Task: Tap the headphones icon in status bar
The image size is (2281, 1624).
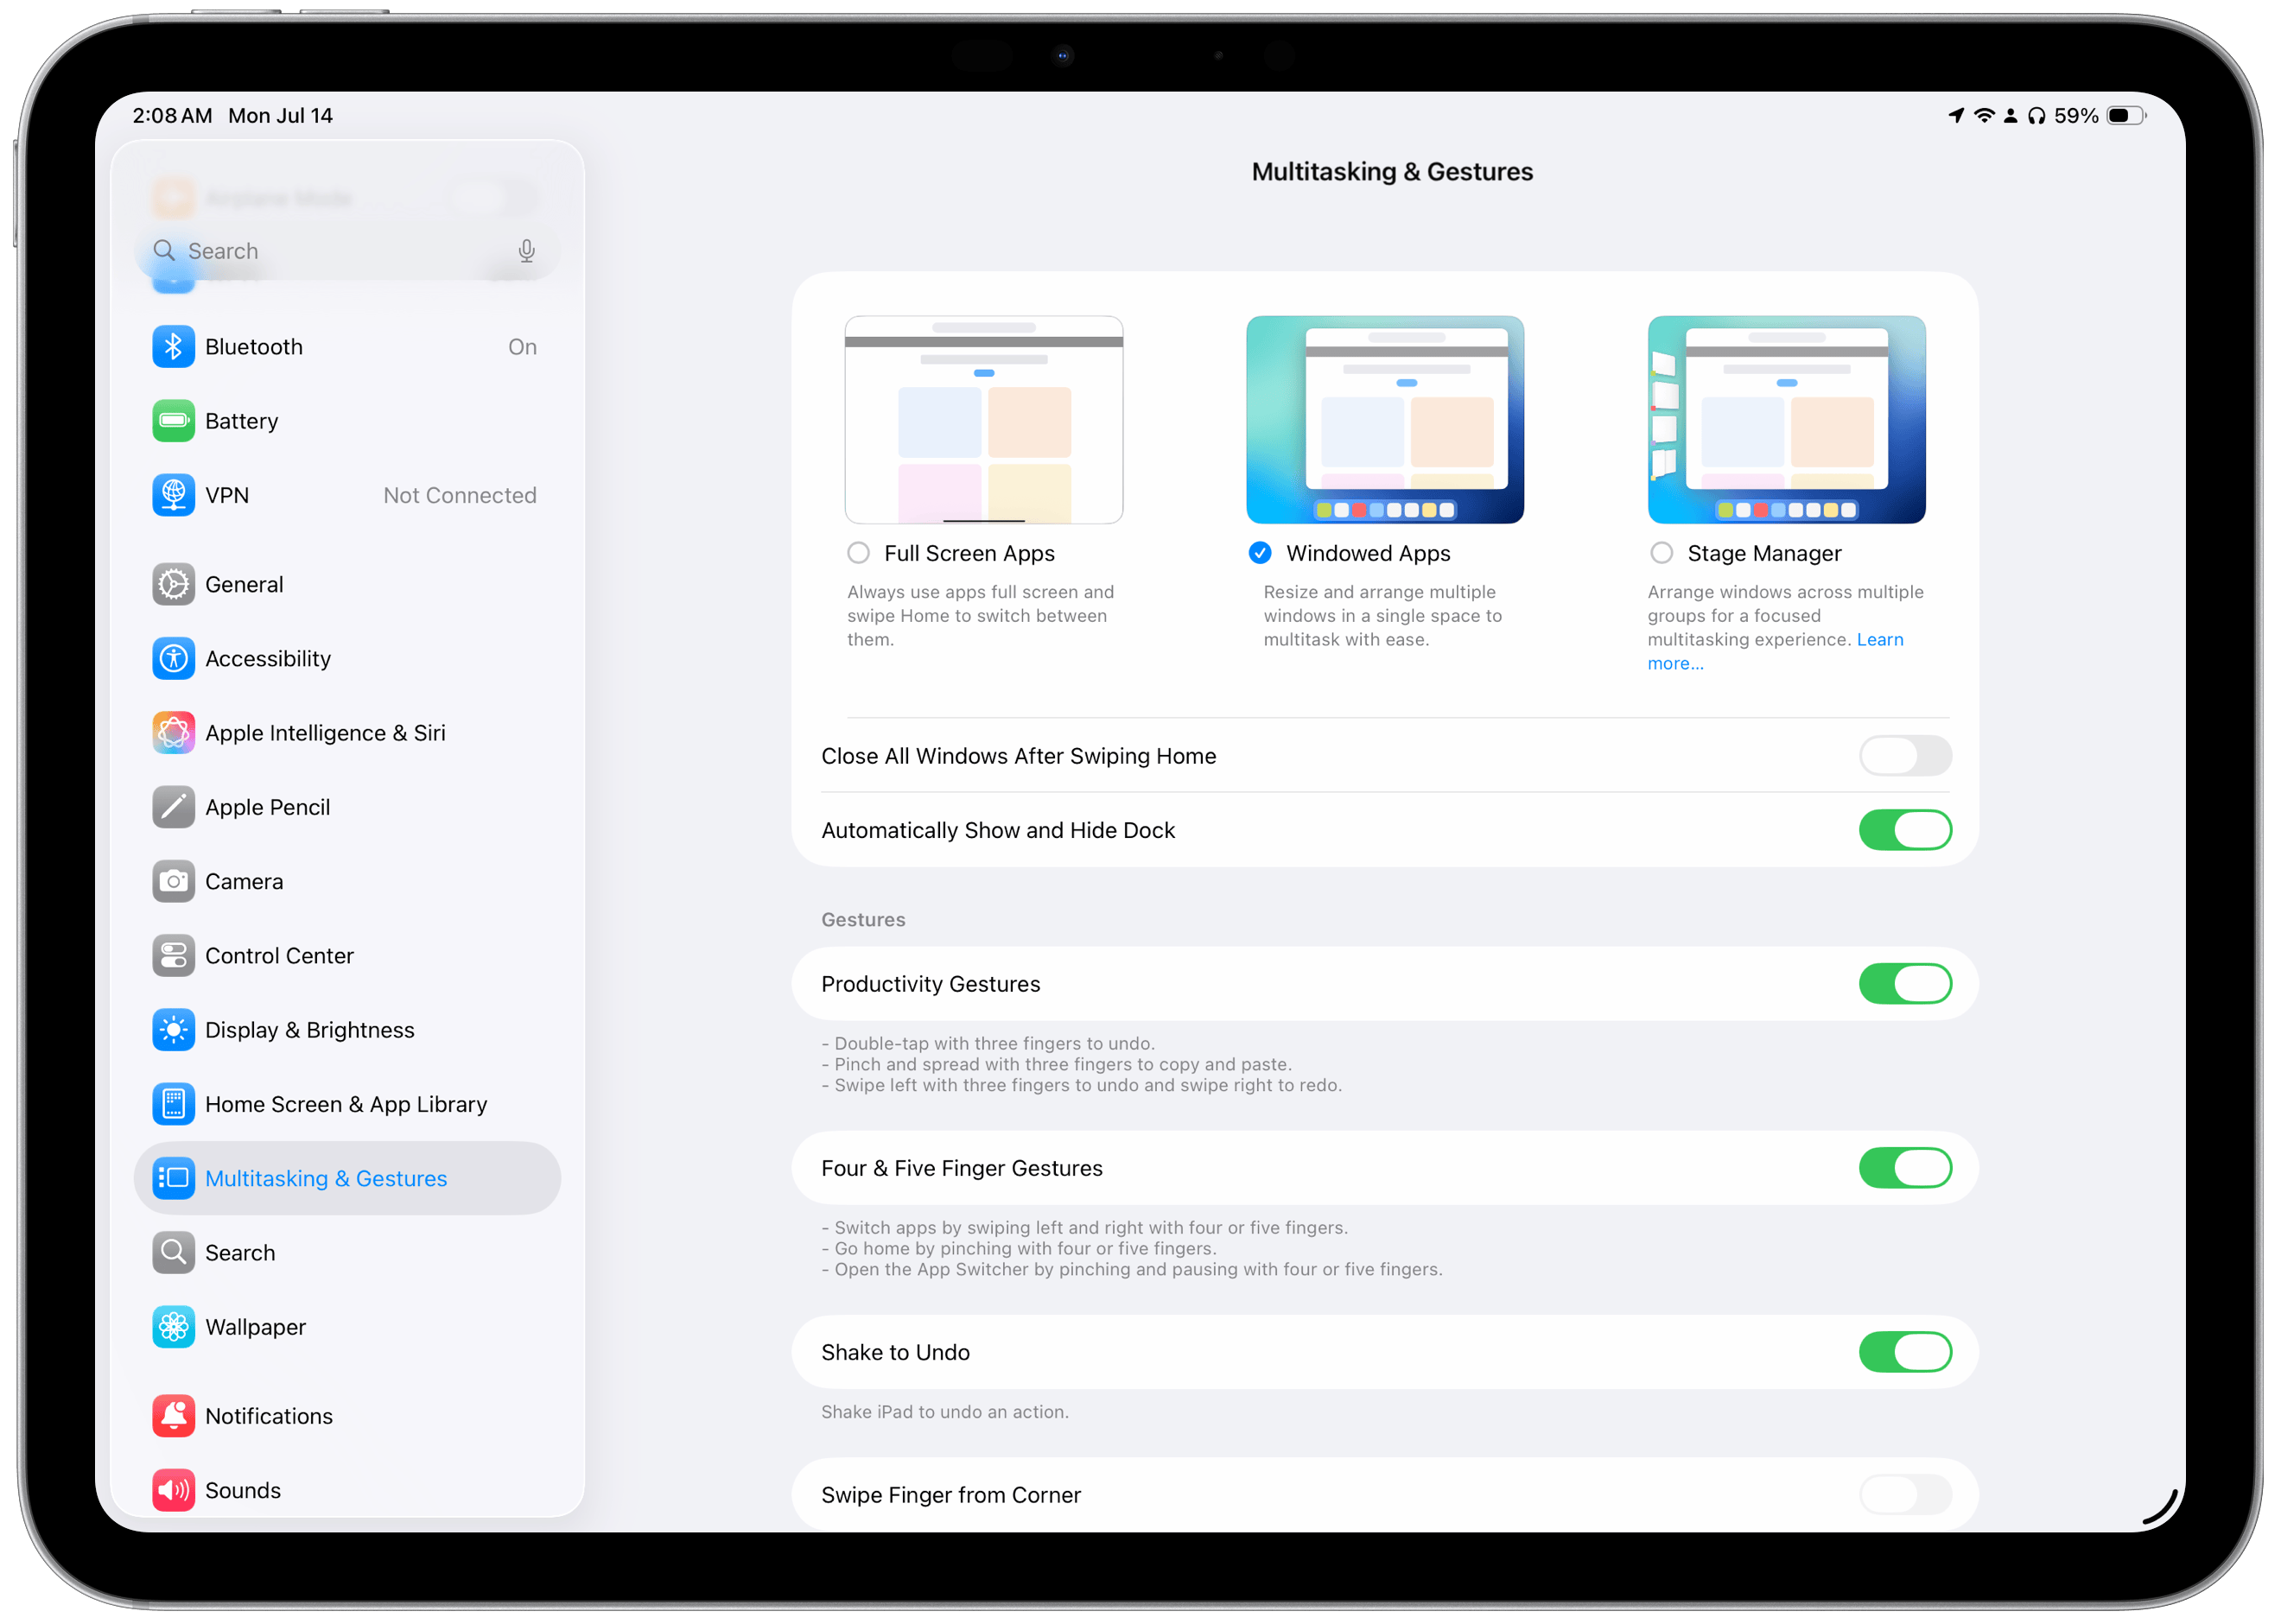Action: [x=2036, y=116]
